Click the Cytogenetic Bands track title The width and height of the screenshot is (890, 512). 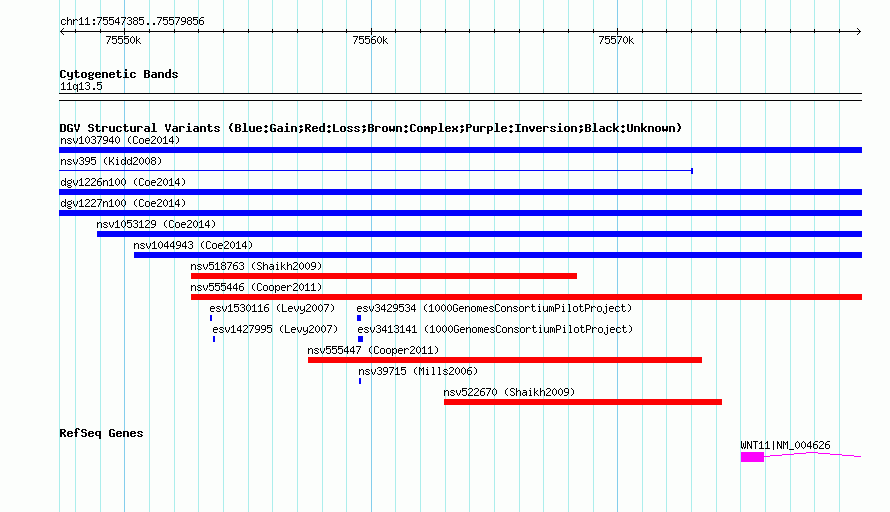pyautogui.click(x=119, y=74)
